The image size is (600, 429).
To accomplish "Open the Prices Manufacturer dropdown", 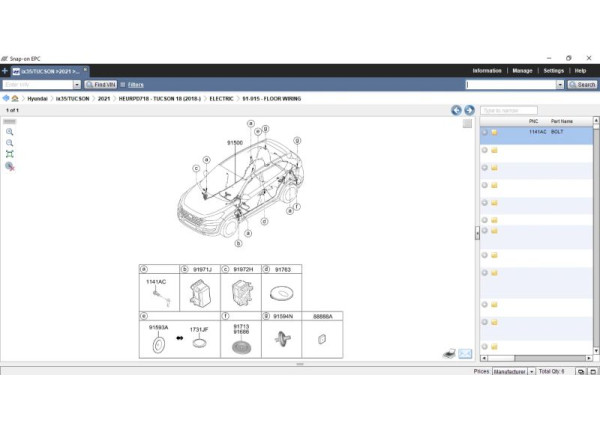I will [x=532, y=371].
